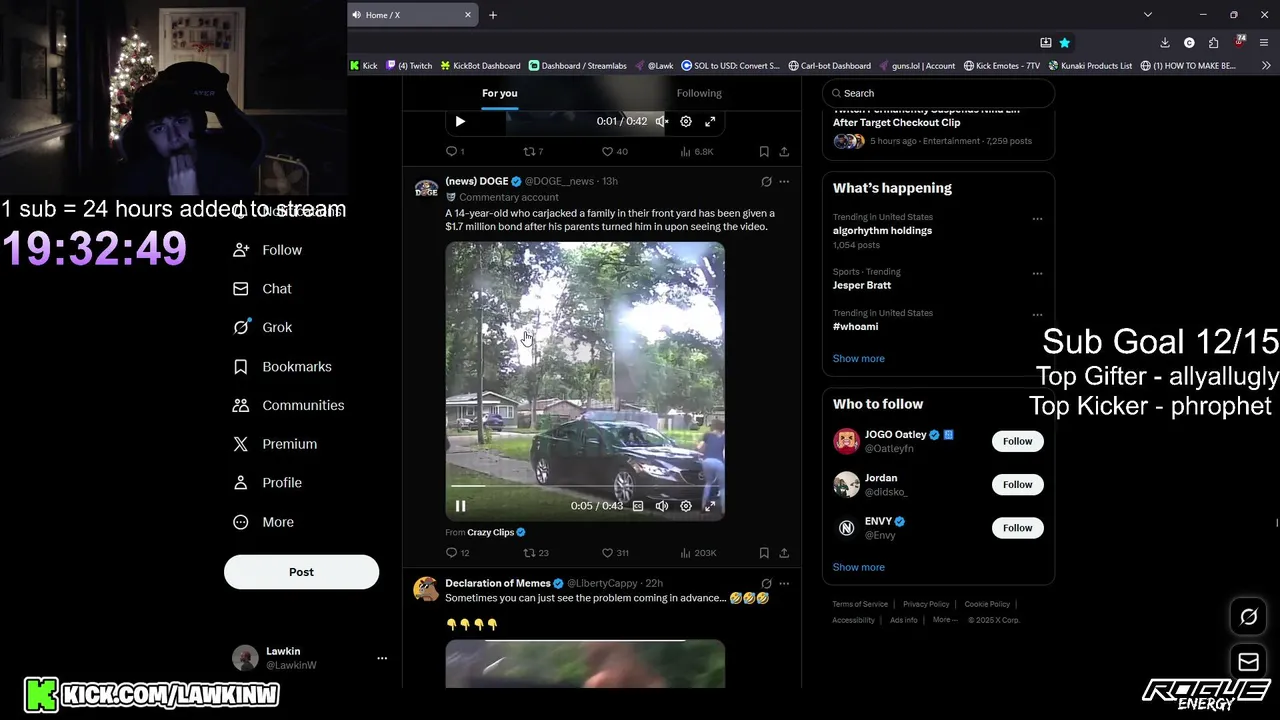Show more trends under What's happening

coord(858,358)
